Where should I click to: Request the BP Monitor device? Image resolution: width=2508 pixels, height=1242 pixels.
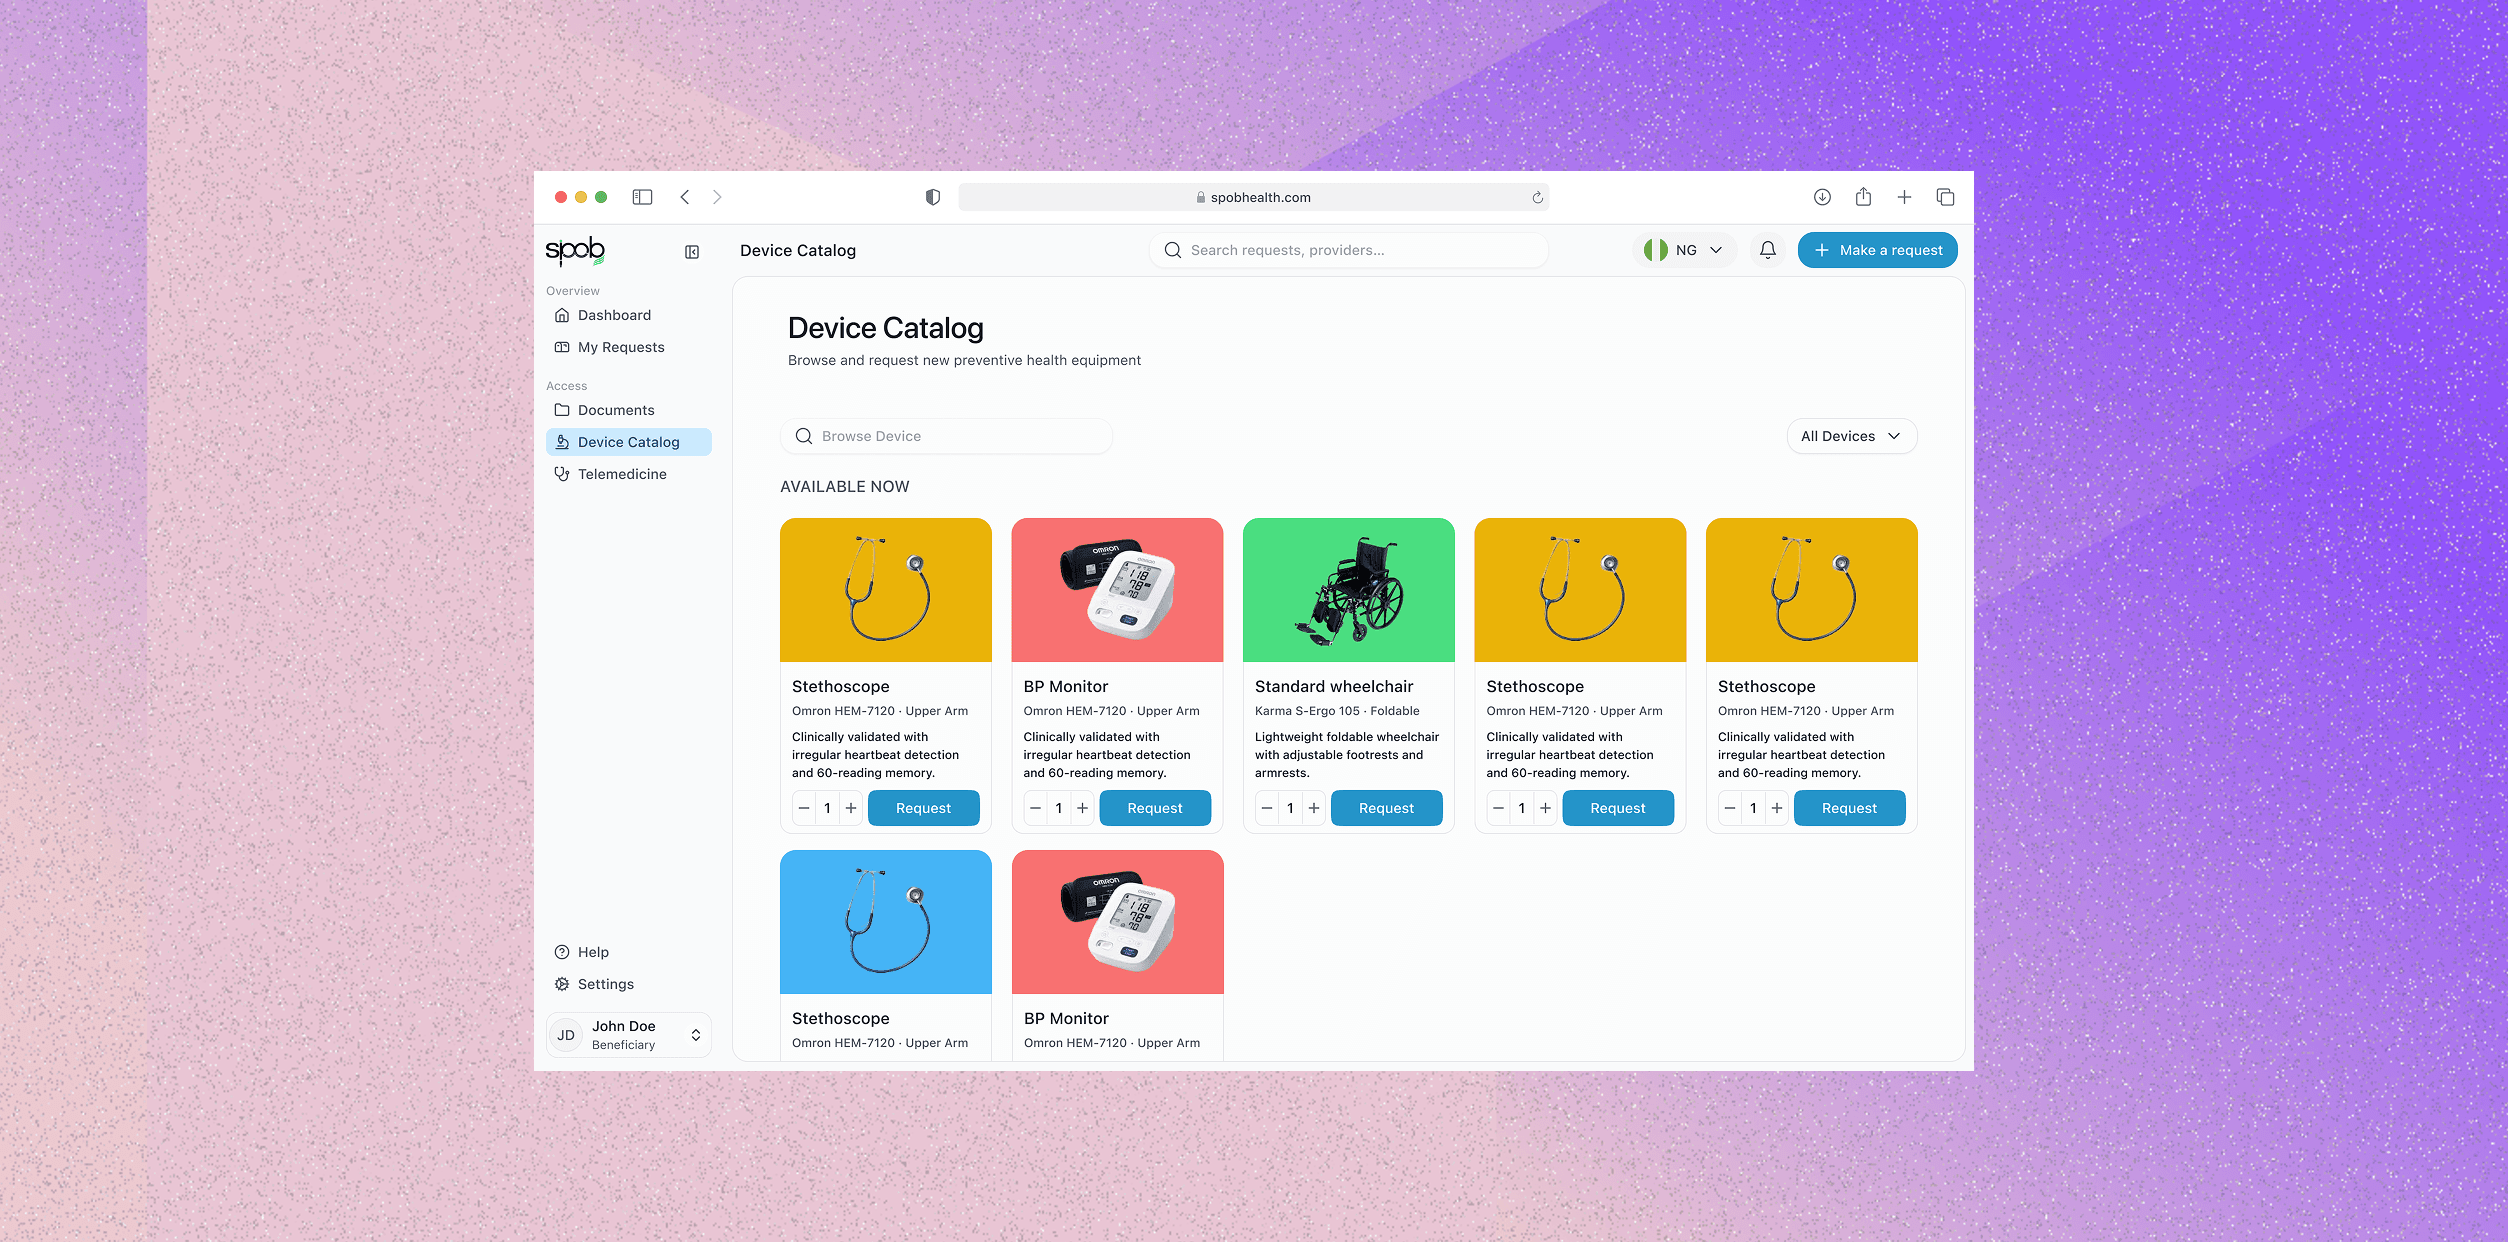pos(1155,808)
